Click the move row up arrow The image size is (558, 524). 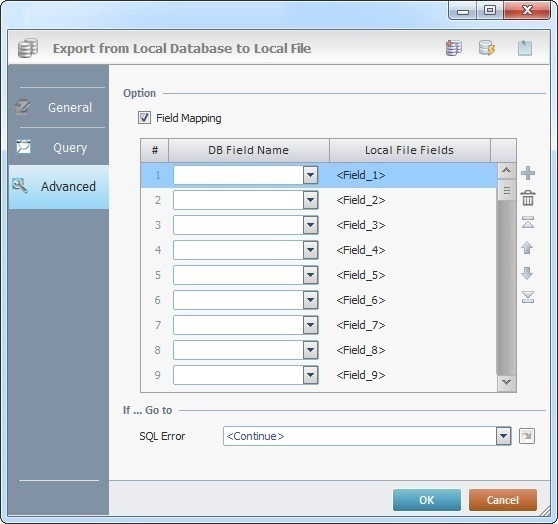(527, 248)
